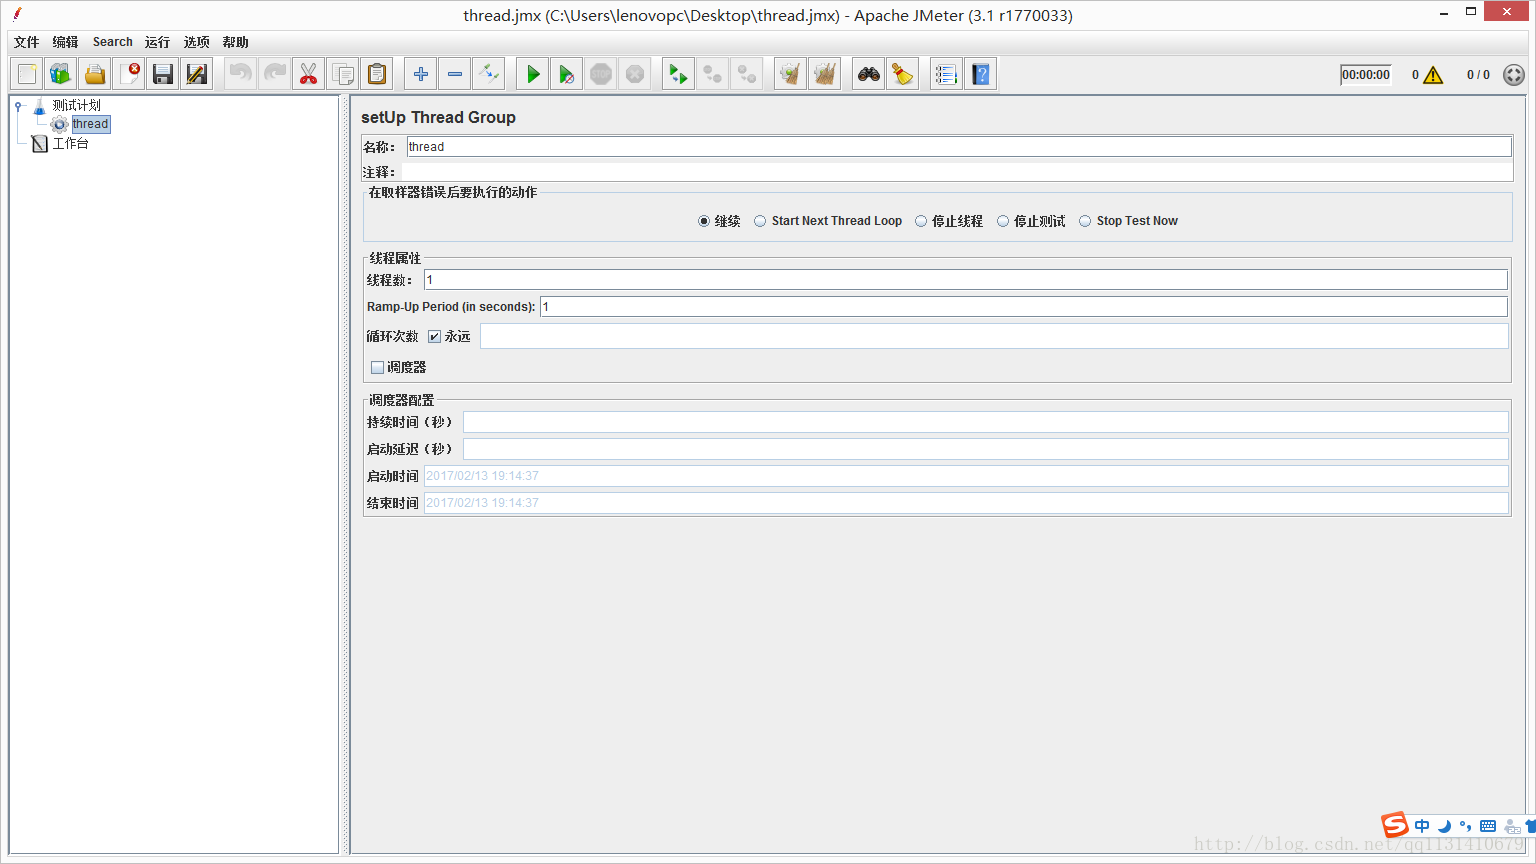Click the Undo arrow icon
Viewport: 1536px width, 864px height.
[240, 74]
